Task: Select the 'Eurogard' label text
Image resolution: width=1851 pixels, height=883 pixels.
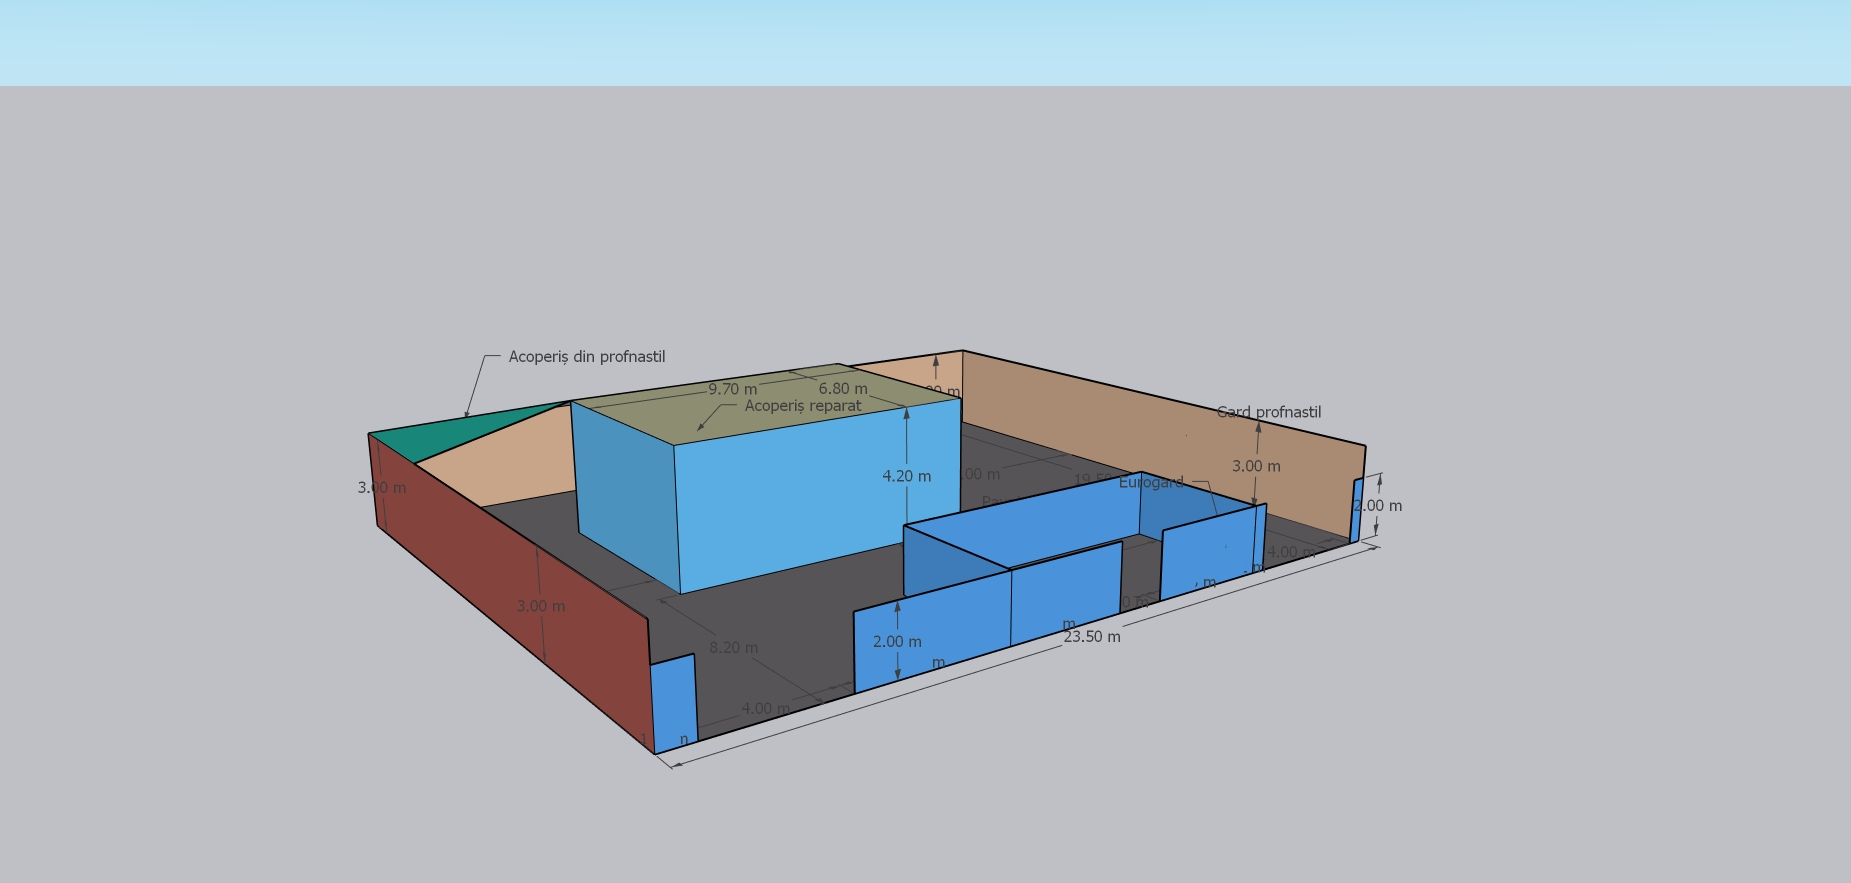Action: (1150, 483)
